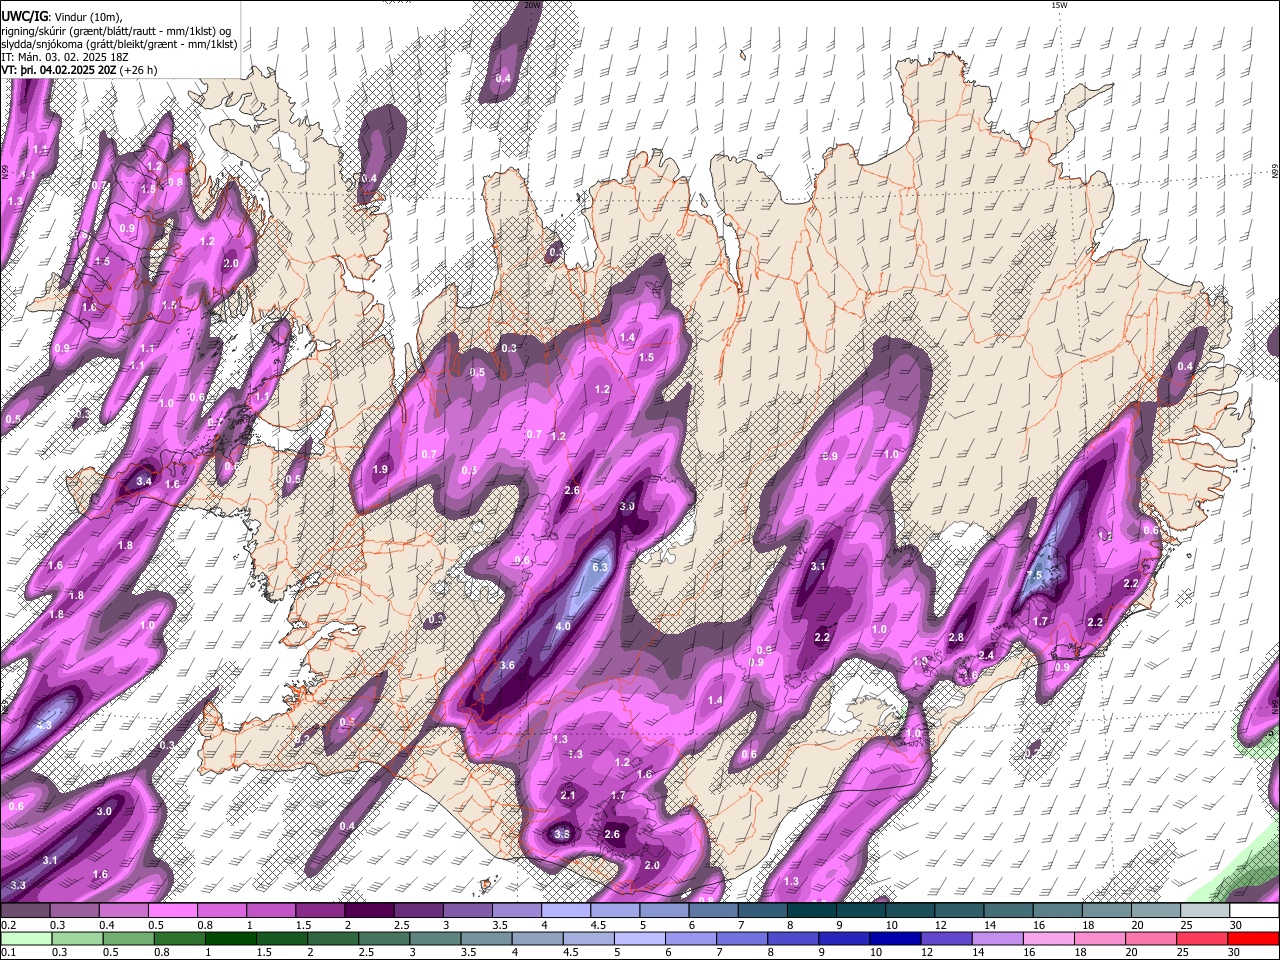Click the 2.8 precipitation value label
Viewport: 1280px width, 960px height.
click(956, 638)
